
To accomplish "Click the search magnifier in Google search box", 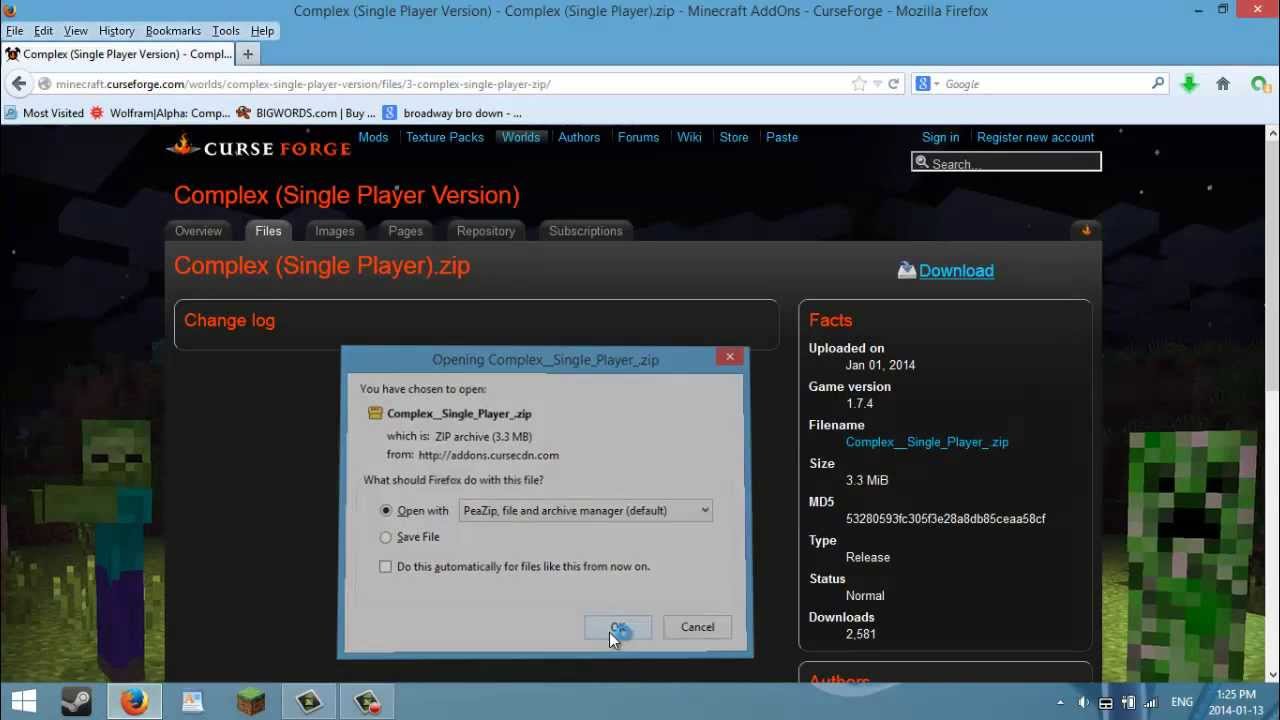I will point(1158,84).
